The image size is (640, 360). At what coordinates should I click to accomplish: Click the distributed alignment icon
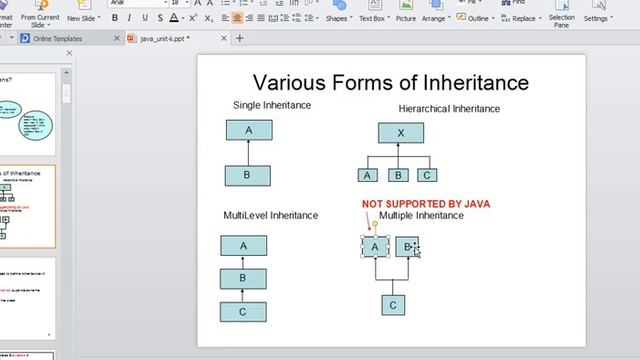(273, 18)
